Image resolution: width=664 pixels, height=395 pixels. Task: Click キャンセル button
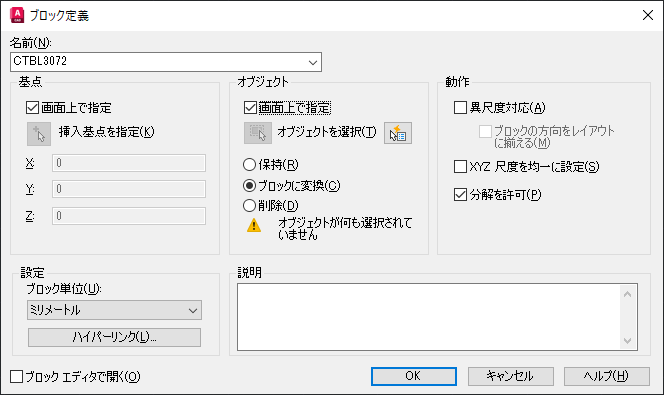[510, 376]
